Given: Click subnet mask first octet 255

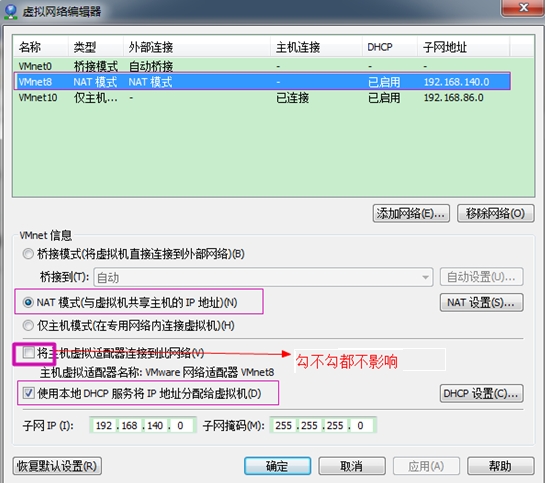Looking at the screenshot, I should (x=283, y=425).
